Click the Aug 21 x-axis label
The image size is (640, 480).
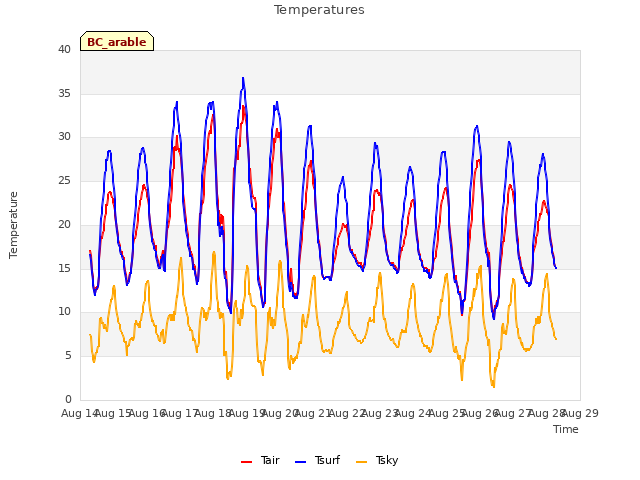(313, 413)
